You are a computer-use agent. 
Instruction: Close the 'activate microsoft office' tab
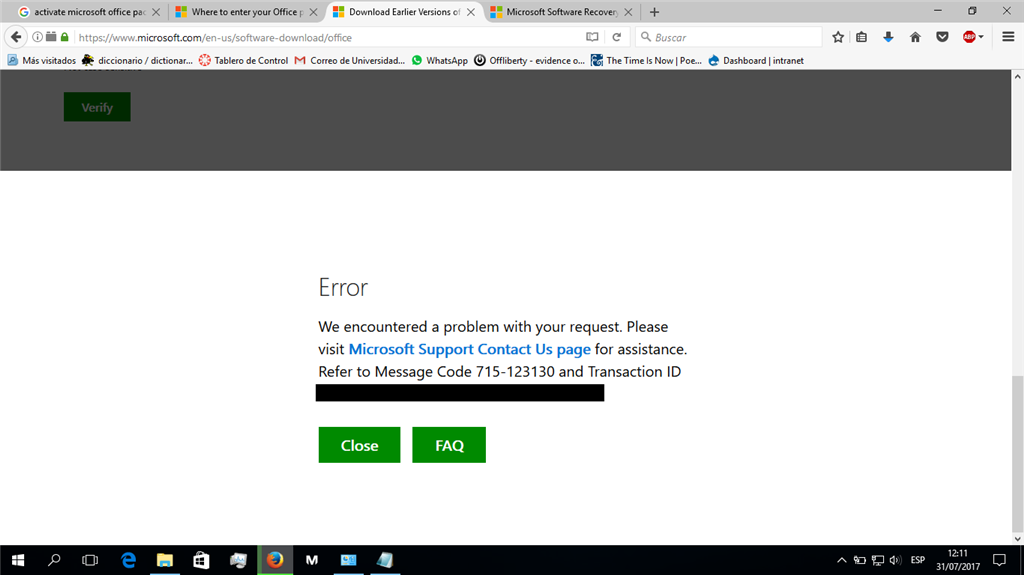[x=156, y=12]
